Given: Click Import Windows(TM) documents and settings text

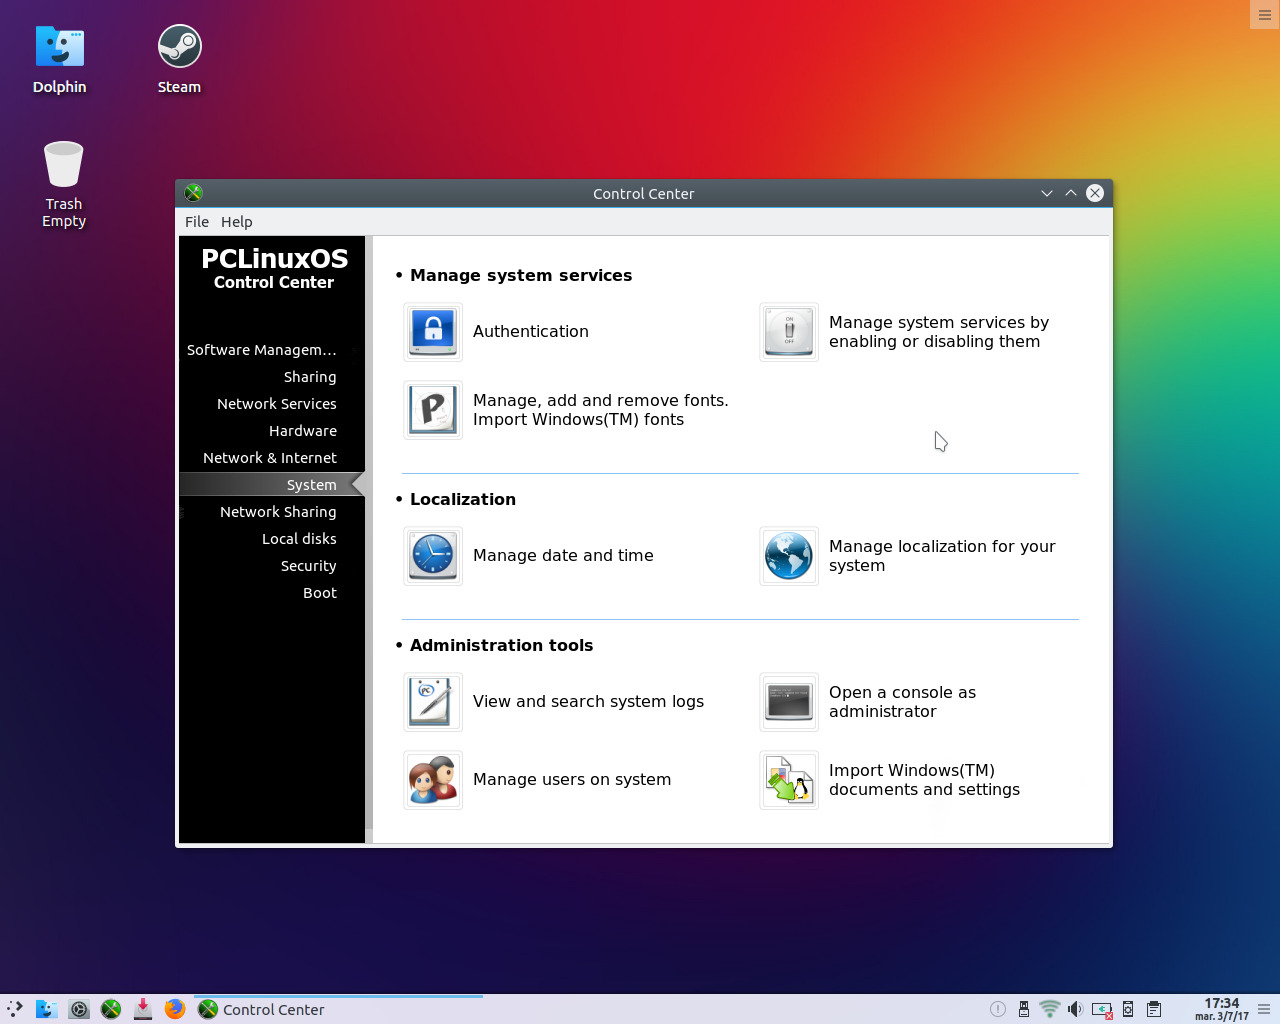Looking at the screenshot, I should [924, 780].
